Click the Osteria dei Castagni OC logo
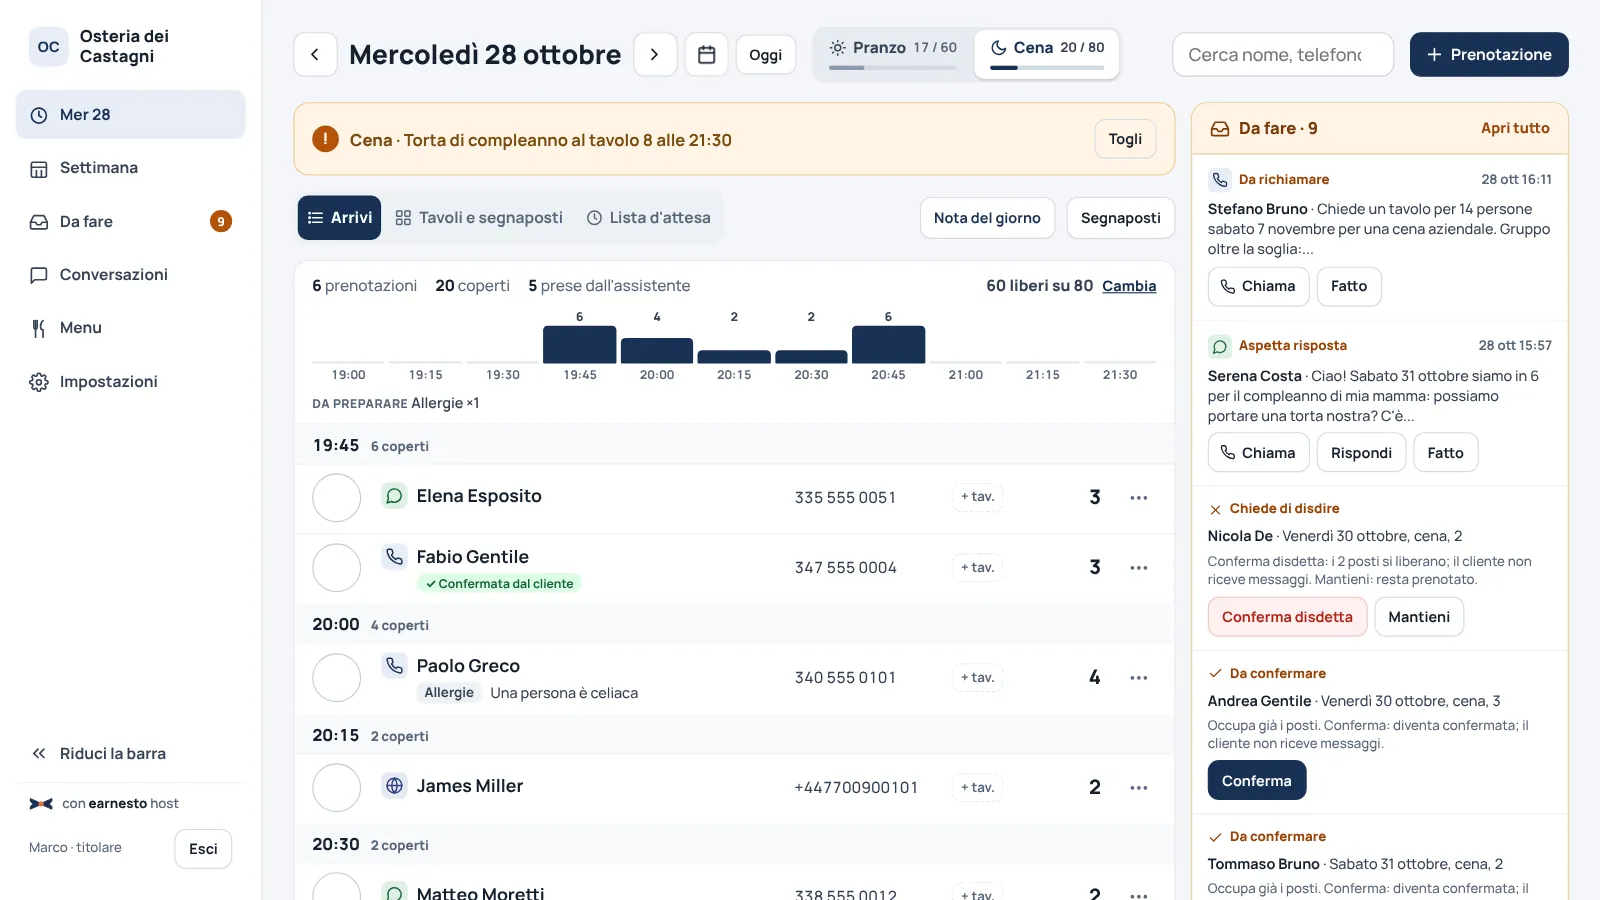Viewport: 1600px width, 900px height. click(49, 47)
